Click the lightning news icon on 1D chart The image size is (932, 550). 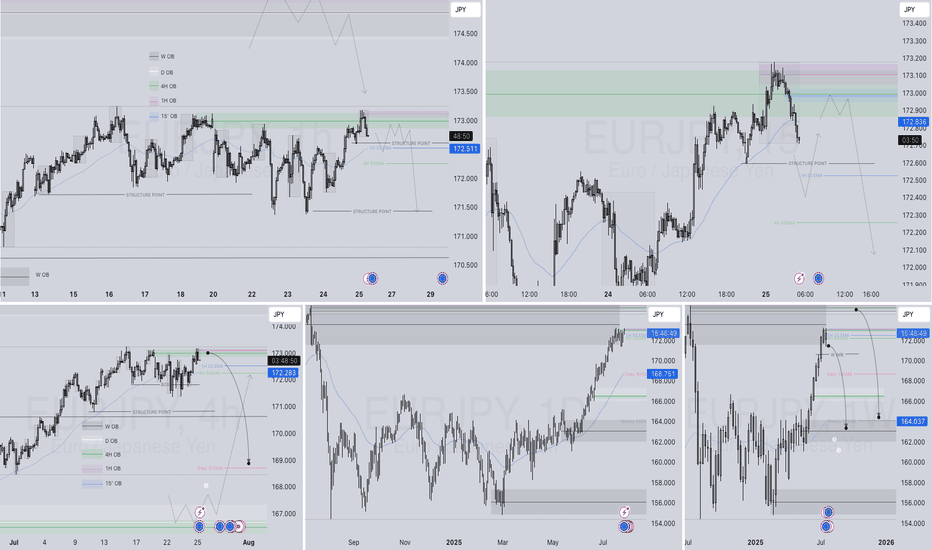pyautogui.click(x=625, y=513)
